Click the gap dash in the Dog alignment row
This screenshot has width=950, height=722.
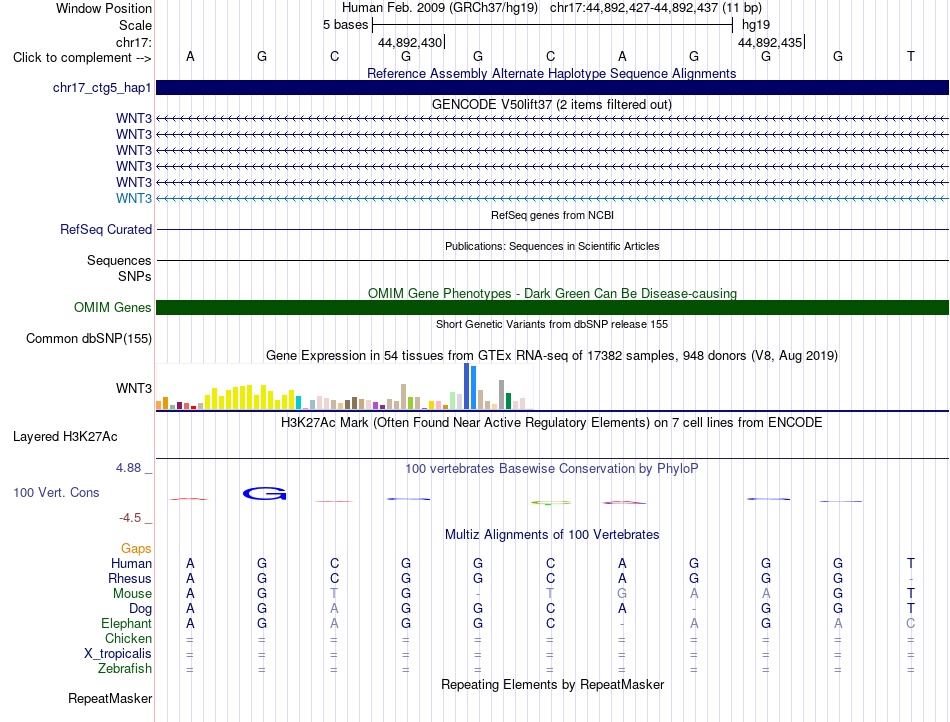point(694,609)
